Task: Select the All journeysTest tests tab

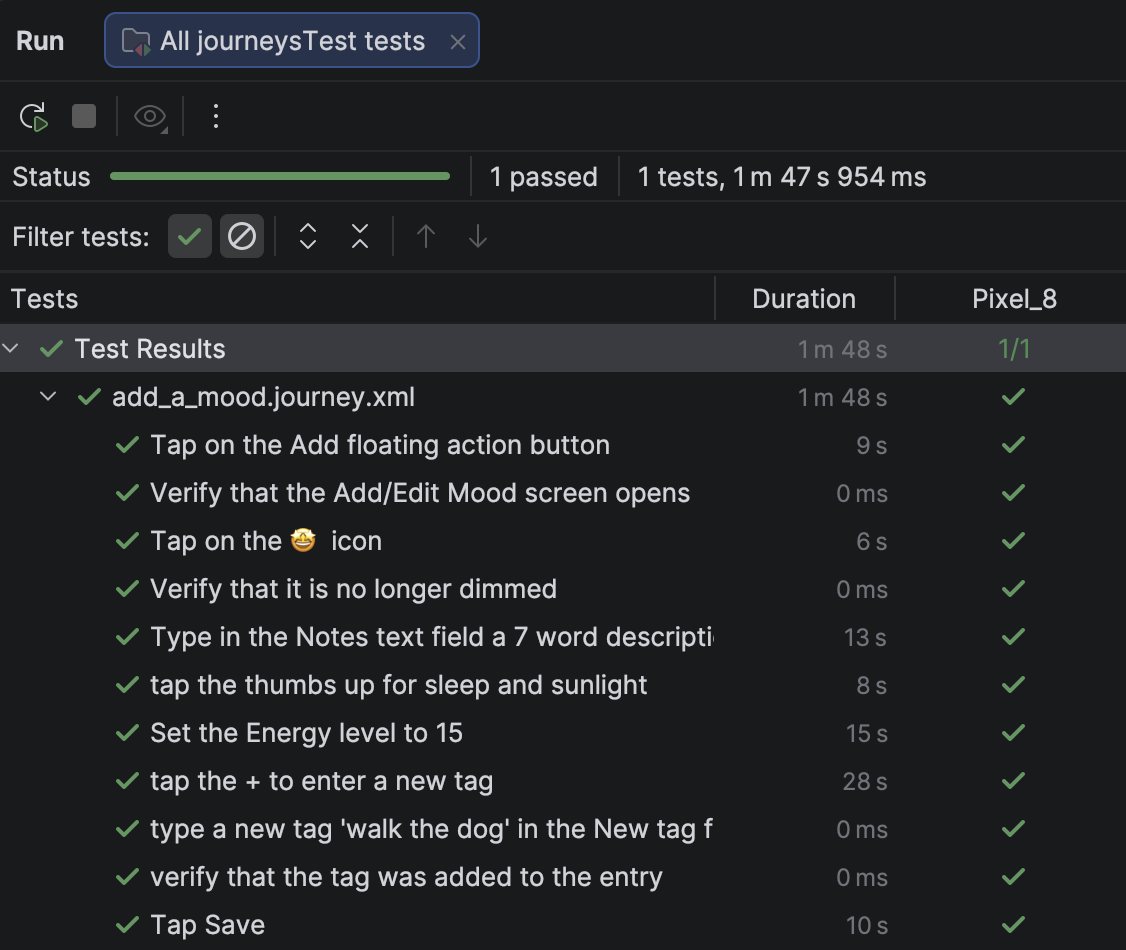Action: click(x=290, y=40)
